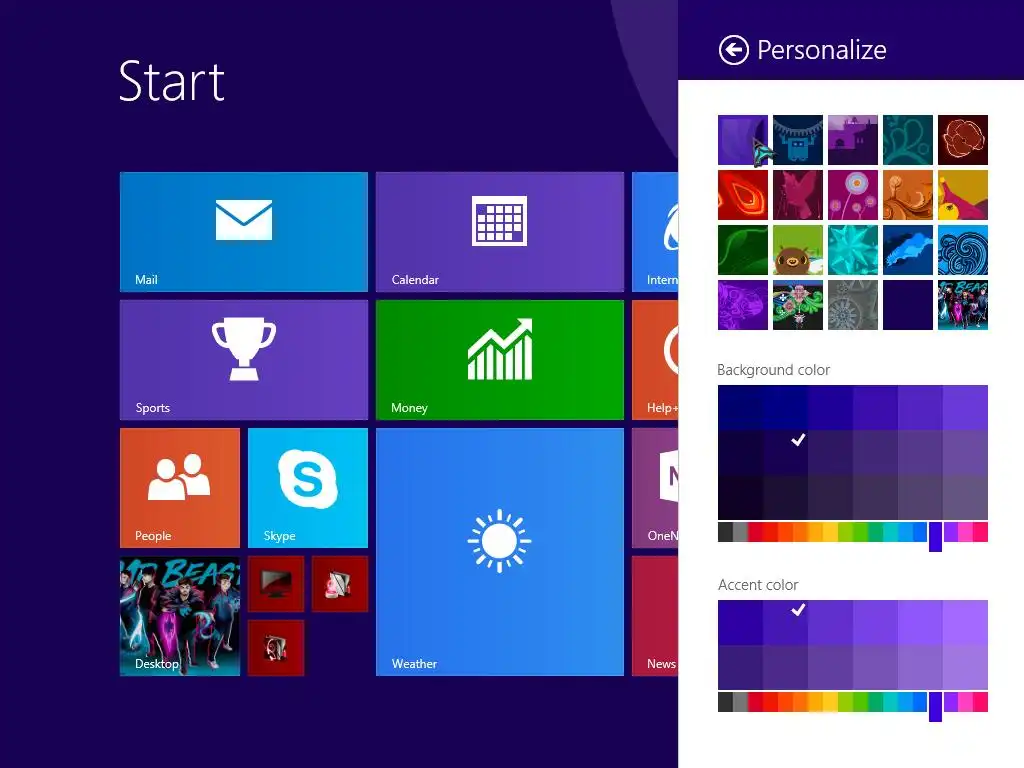Select the blue robot background pattern
The height and width of the screenshot is (768, 1024).
tap(797, 140)
